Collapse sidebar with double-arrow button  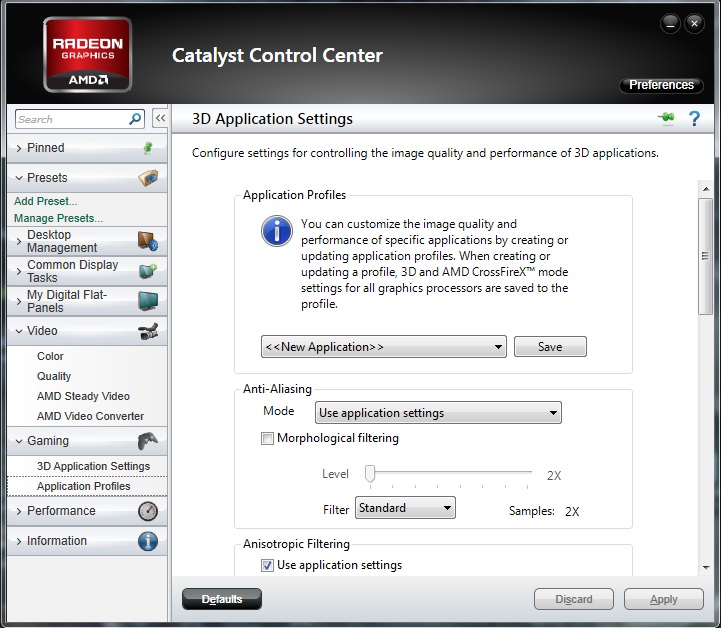(160, 118)
